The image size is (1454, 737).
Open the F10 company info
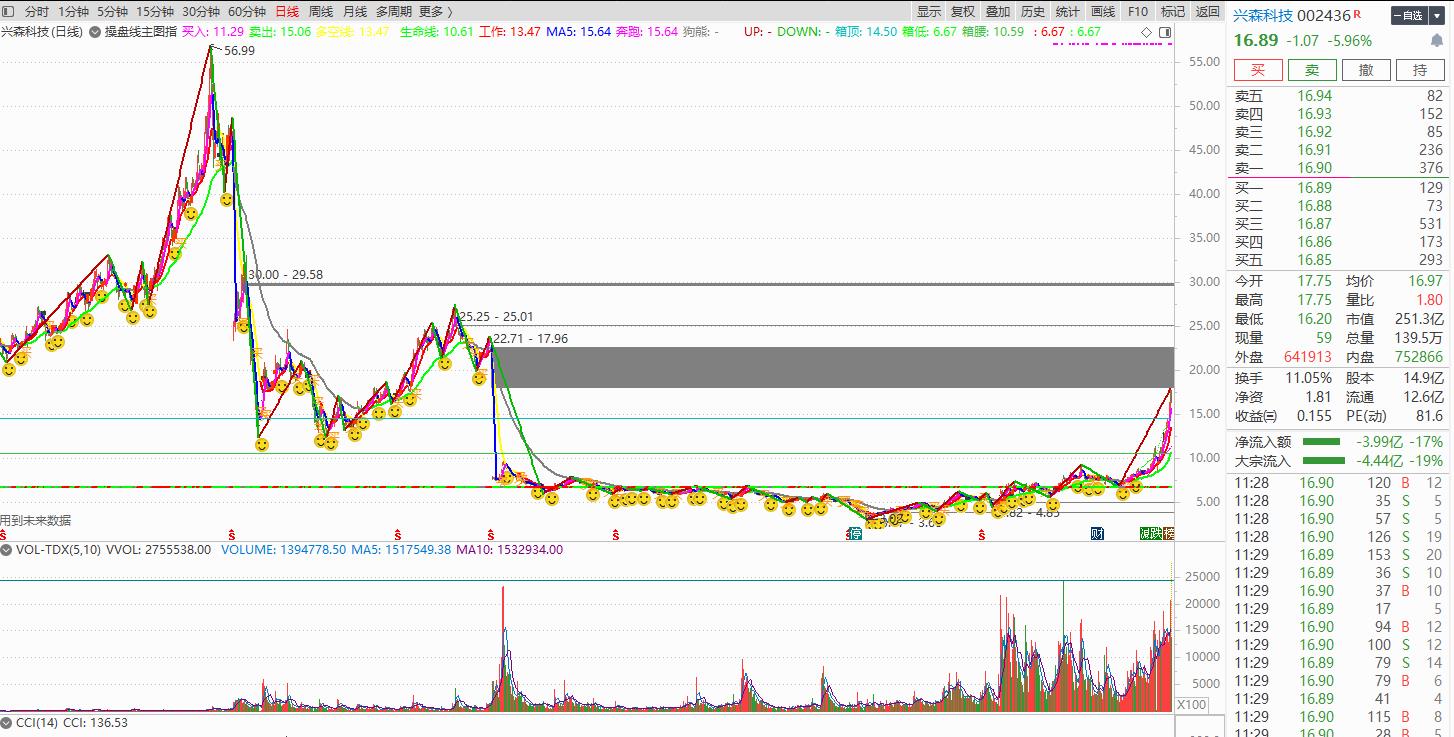tap(1138, 12)
